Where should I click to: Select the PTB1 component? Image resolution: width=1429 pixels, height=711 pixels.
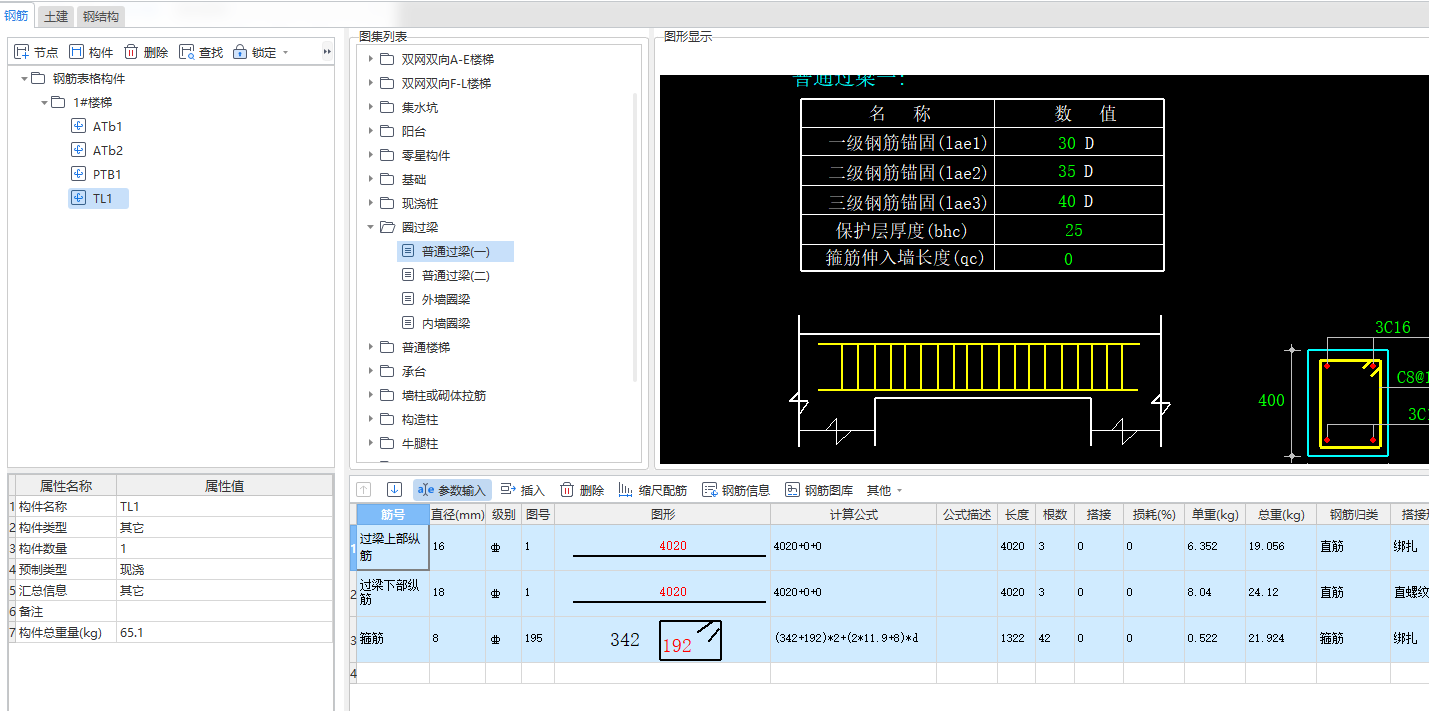coord(107,175)
